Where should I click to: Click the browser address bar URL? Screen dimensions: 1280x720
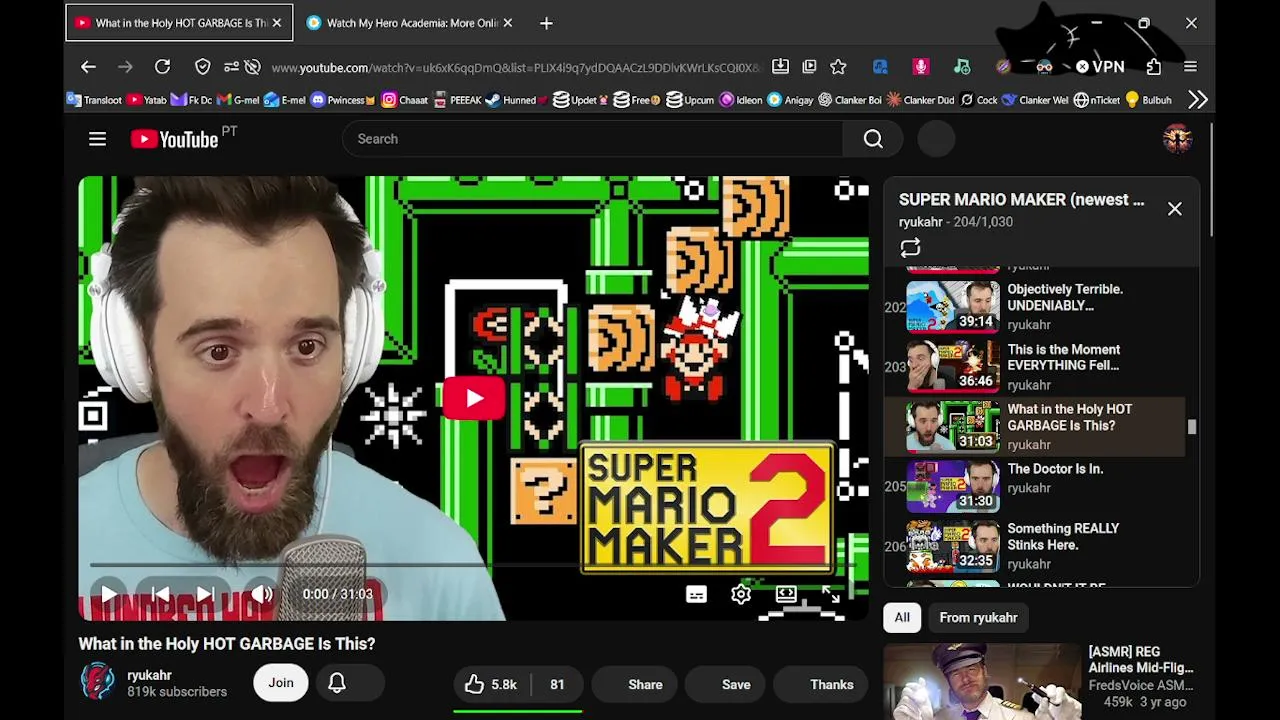(515, 68)
